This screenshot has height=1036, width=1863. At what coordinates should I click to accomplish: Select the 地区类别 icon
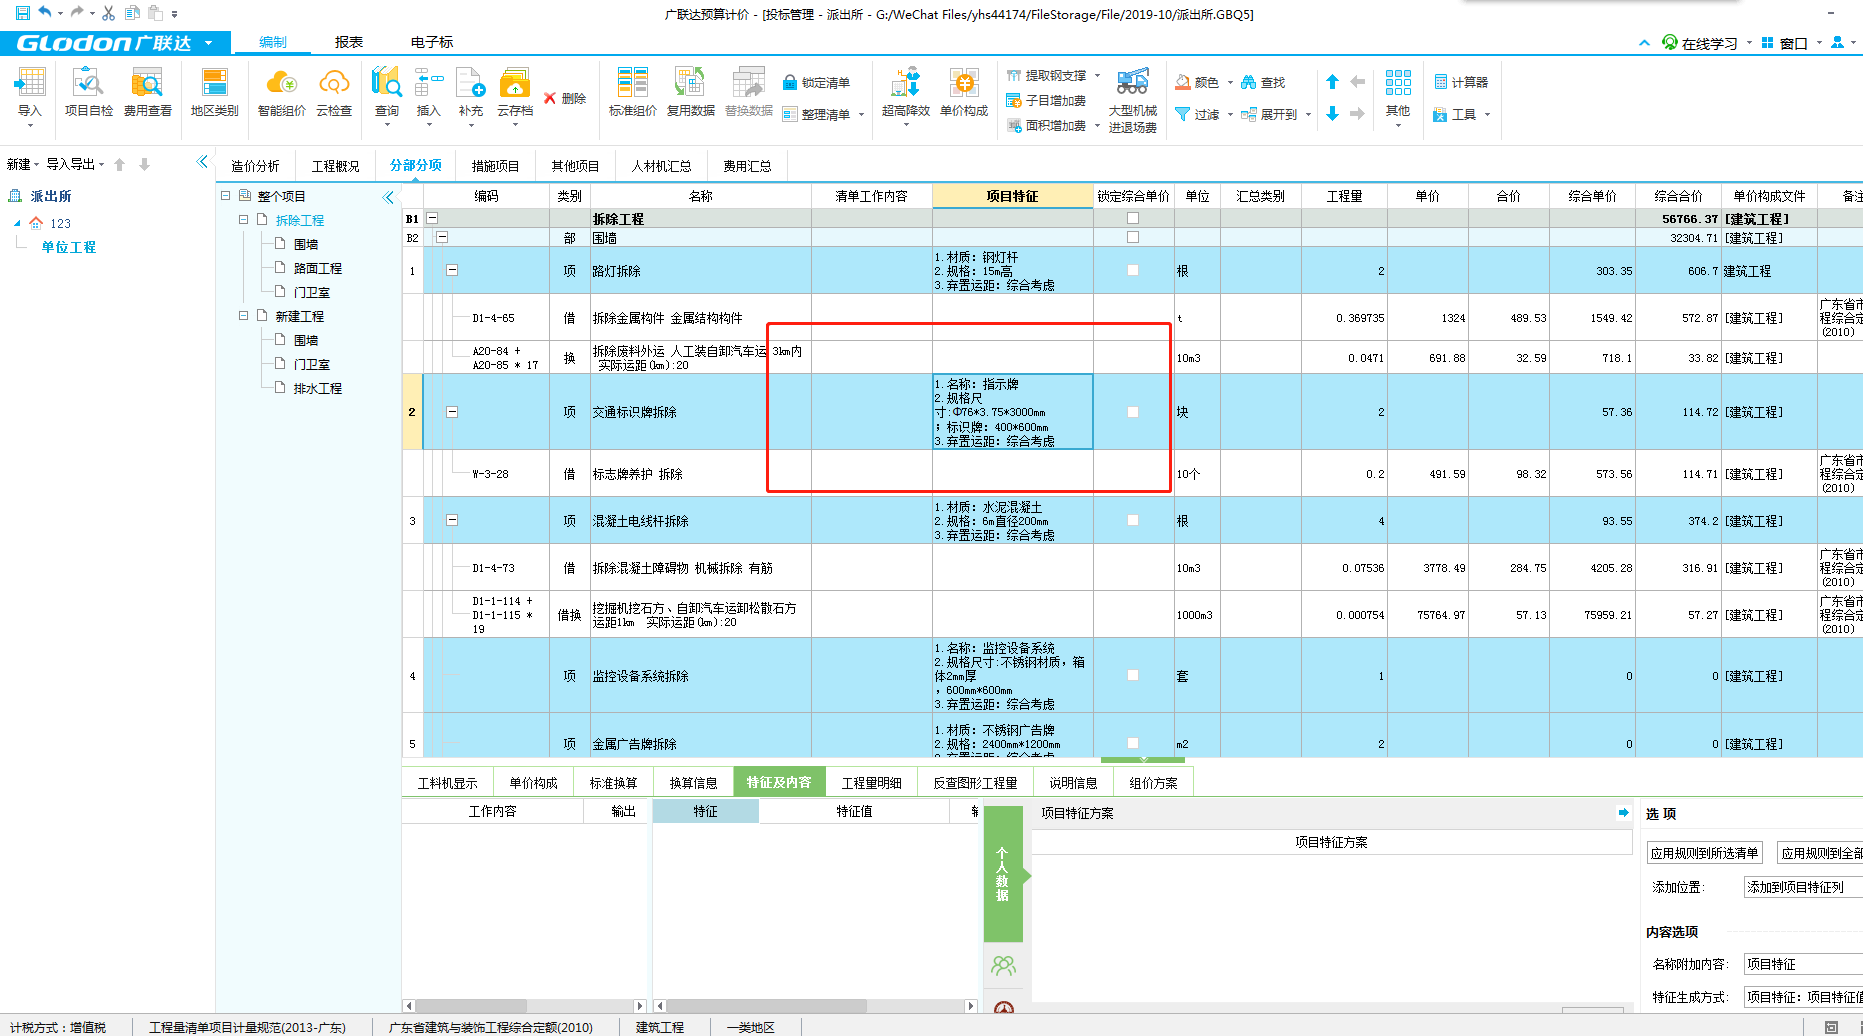tap(214, 92)
